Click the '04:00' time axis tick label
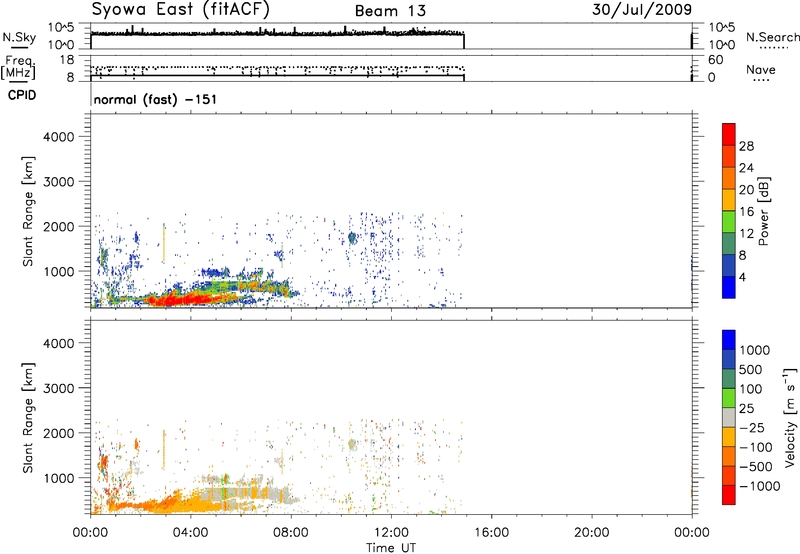This screenshot has height=554, width=800. pos(190,533)
